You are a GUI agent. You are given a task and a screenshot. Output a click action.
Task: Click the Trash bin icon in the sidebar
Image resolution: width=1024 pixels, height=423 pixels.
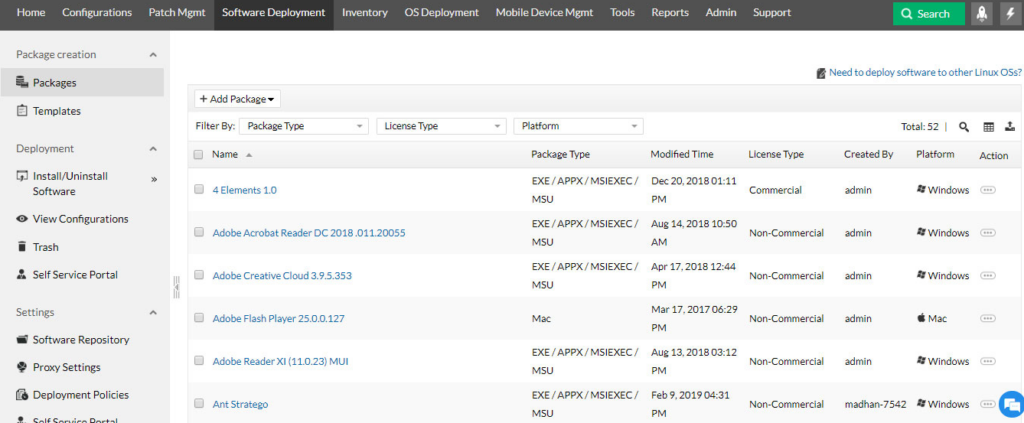tap(22, 247)
